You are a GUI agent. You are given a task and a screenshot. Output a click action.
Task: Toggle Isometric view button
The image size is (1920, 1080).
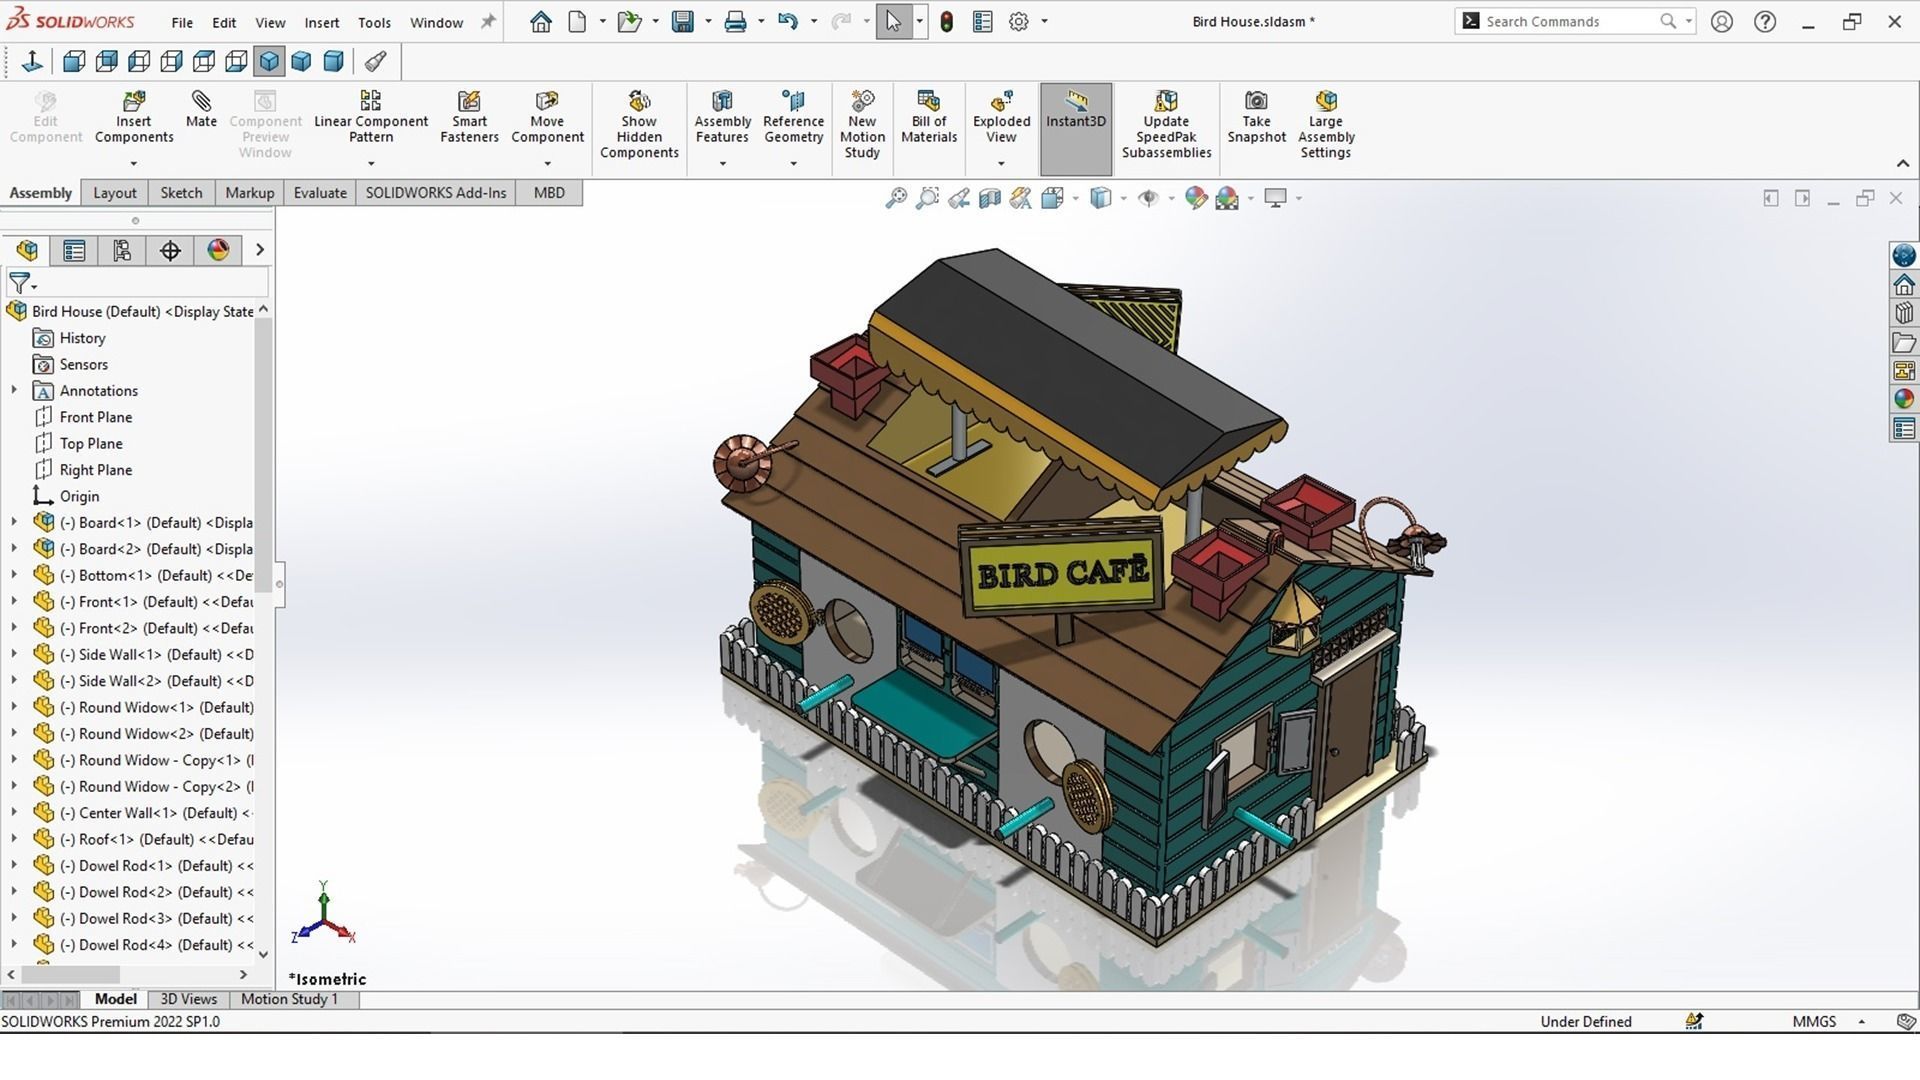tap(269, 62)
